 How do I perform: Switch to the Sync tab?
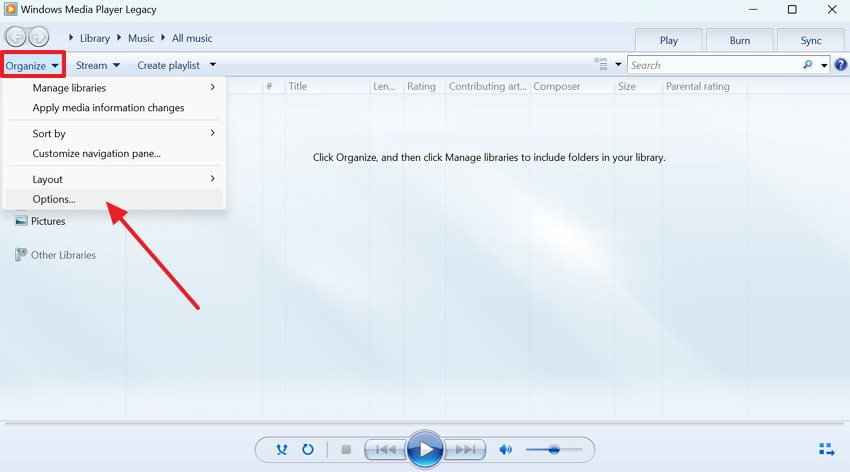[x=811, y=41]
